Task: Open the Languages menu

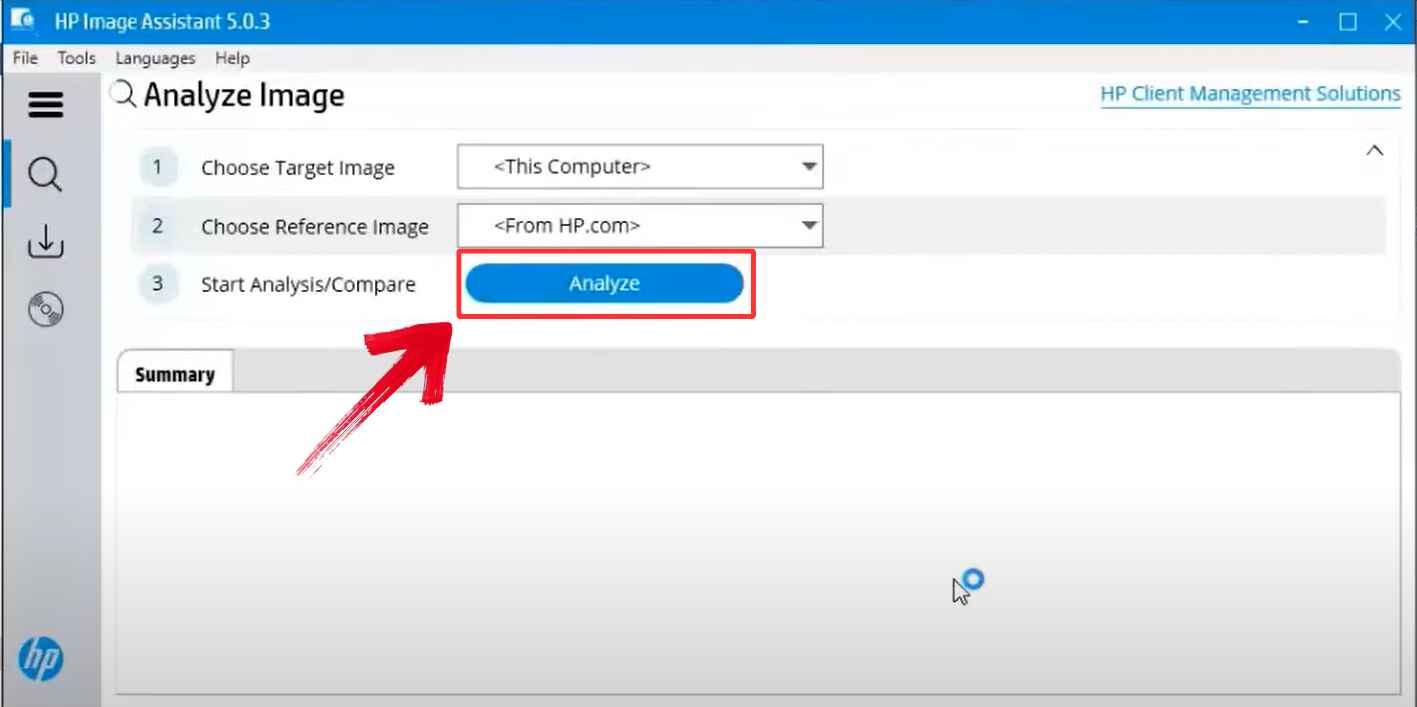Action: point(155,58)
